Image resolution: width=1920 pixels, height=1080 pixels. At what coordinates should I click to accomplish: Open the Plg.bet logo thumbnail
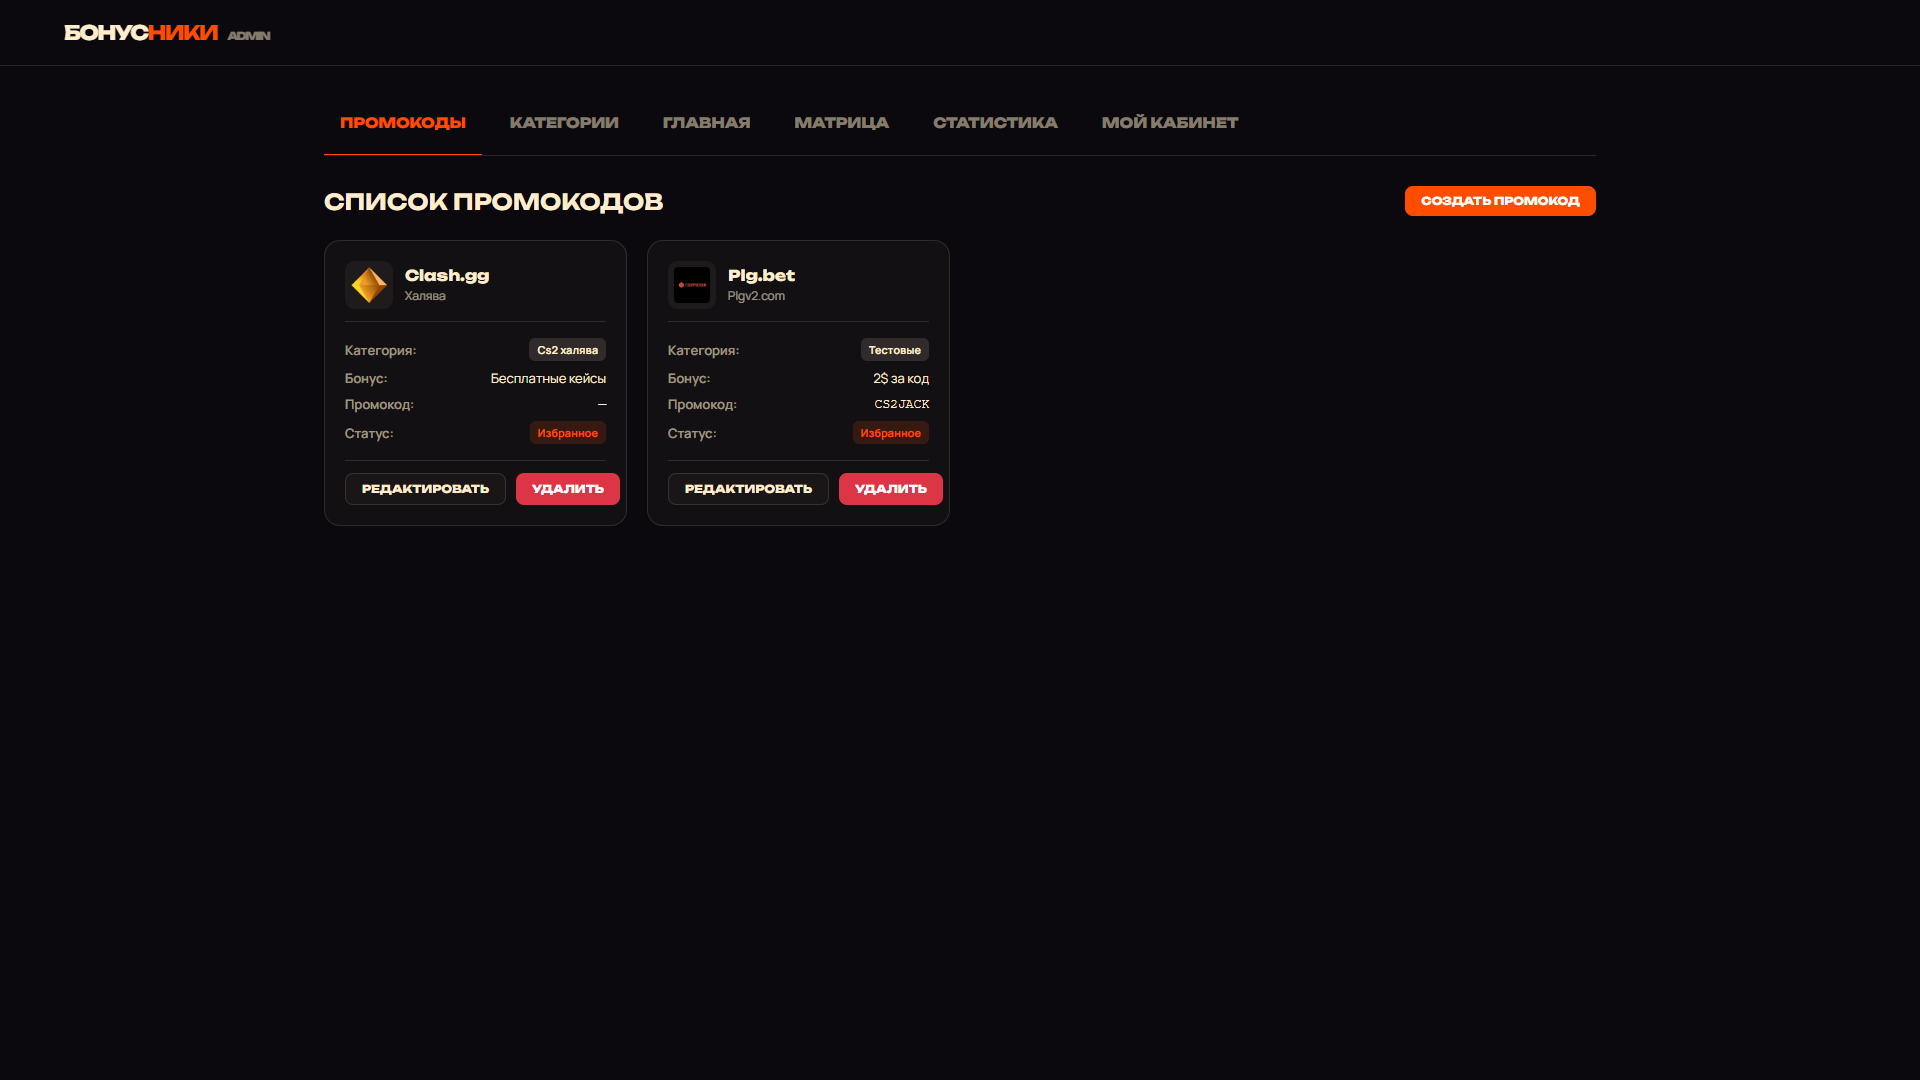692,285
